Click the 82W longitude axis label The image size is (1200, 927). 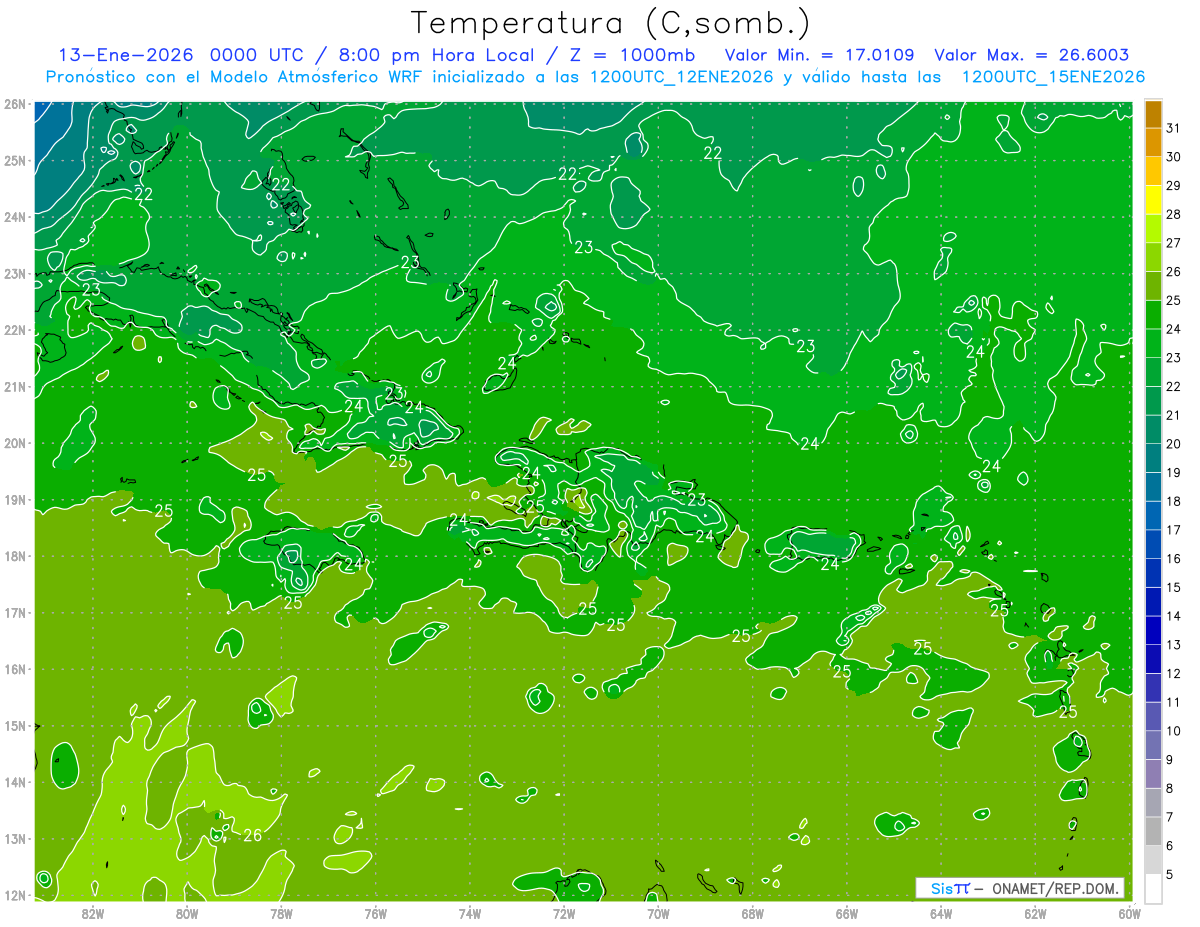click(x=93, y=913)
